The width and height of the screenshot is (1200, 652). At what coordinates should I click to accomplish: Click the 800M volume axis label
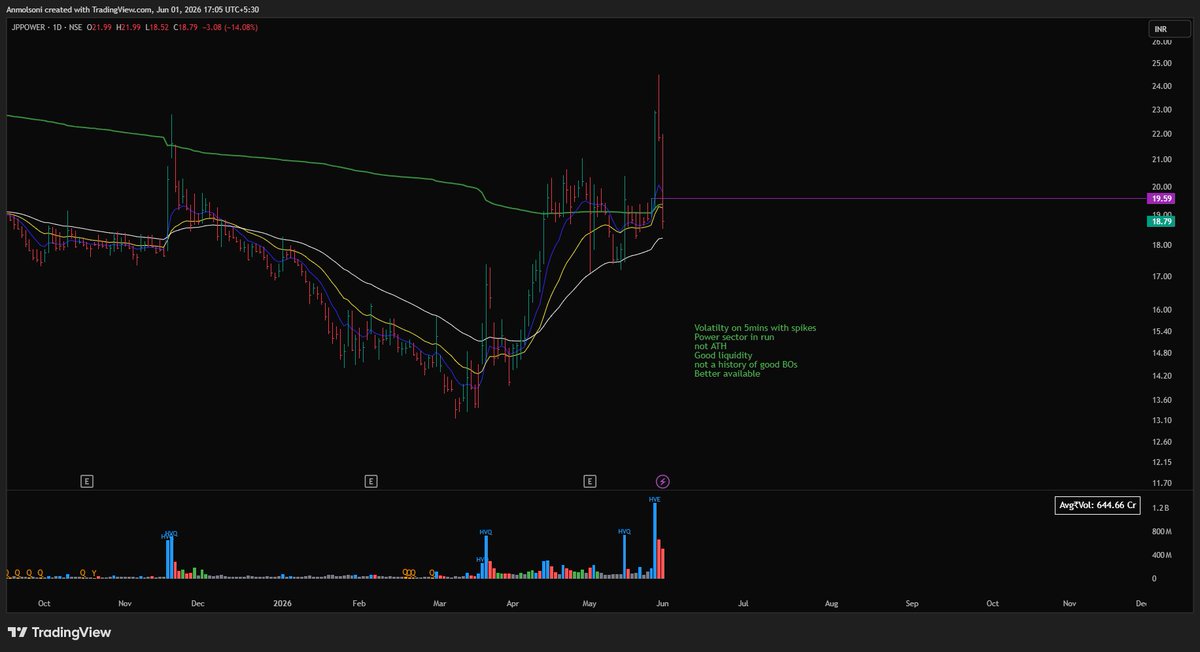[1162, 532]
